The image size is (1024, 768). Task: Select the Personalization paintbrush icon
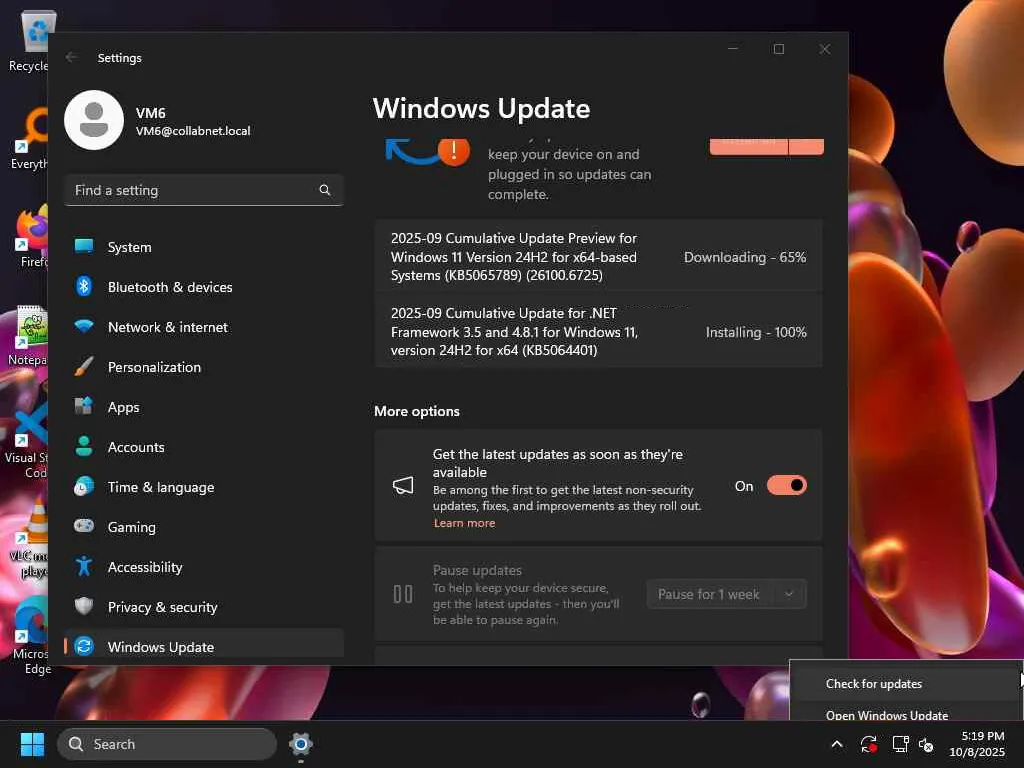pyautogui.click(x=84, y=366)
